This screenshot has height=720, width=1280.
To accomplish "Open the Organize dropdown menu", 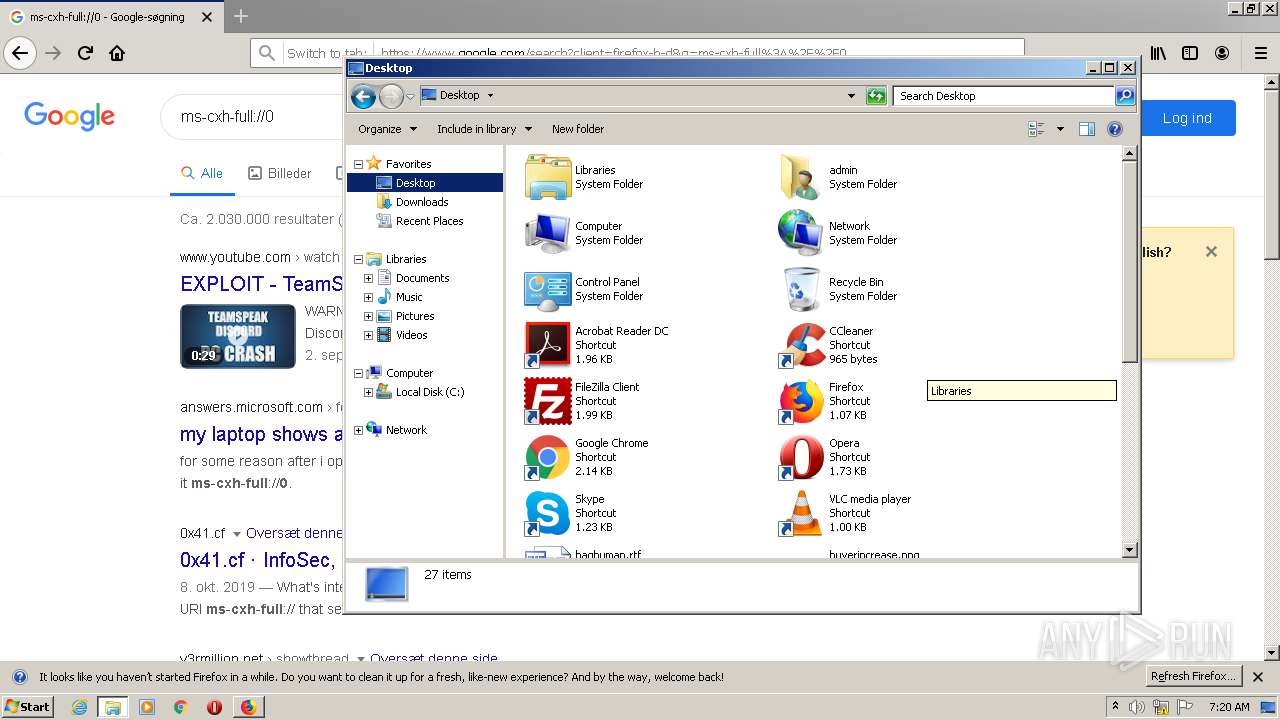I will tap(387, 129).
